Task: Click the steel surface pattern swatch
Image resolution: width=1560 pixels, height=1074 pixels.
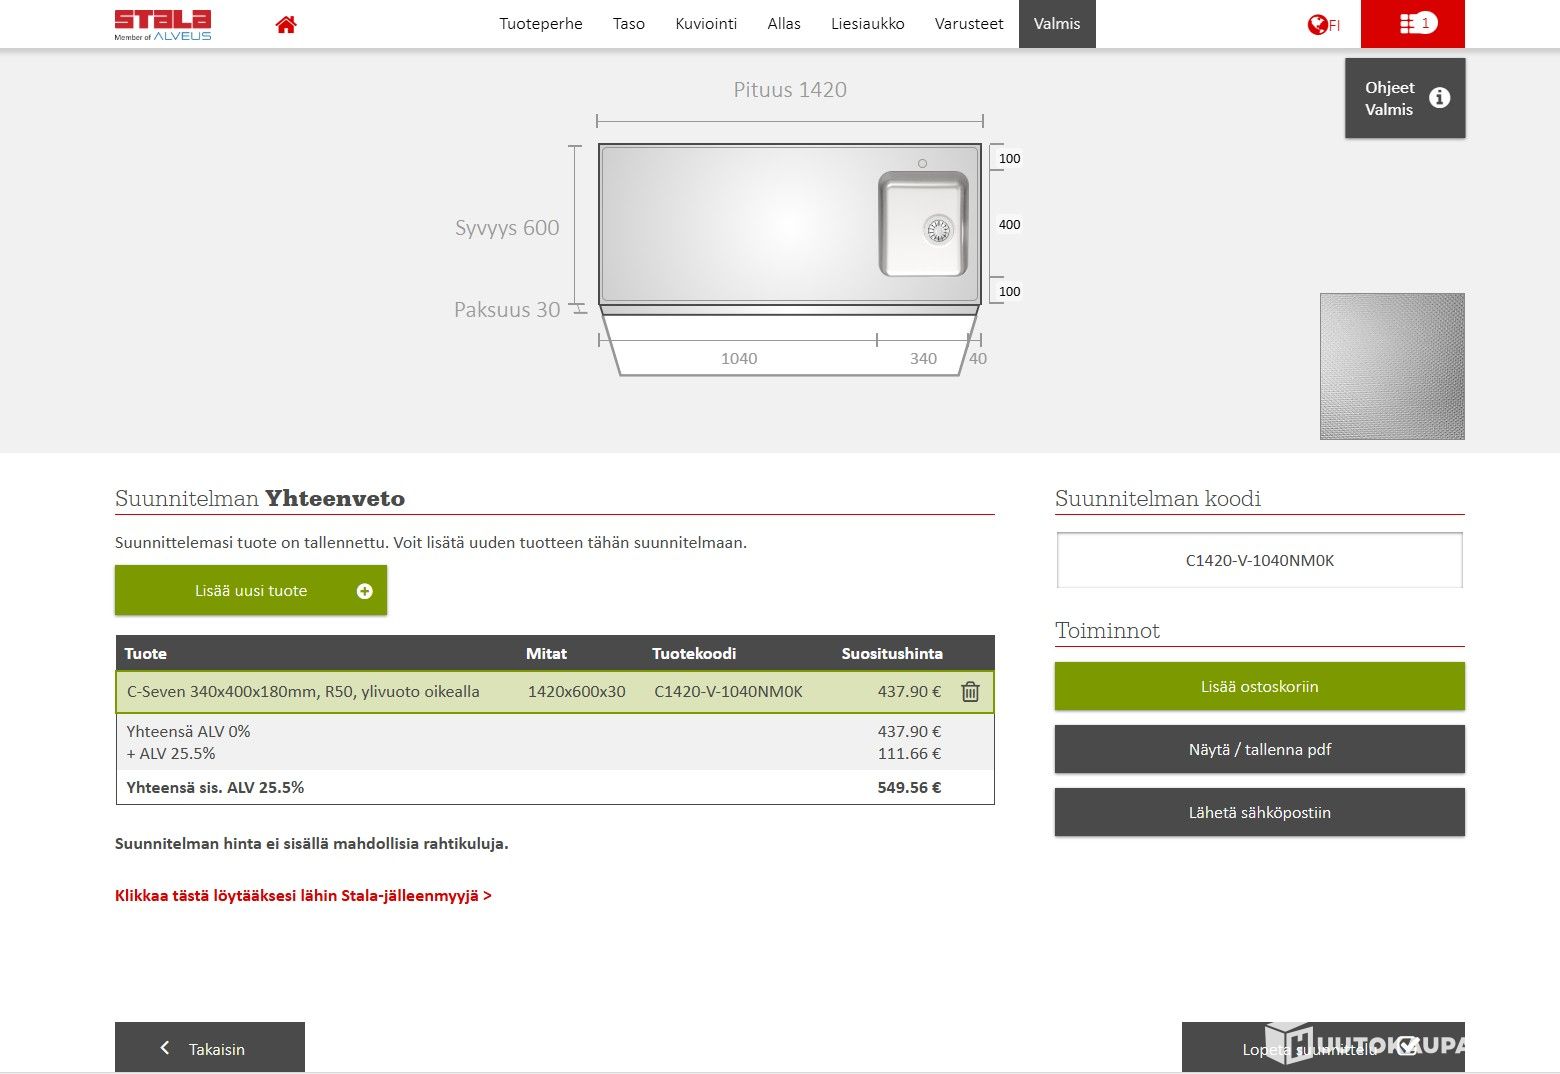Action: [1391, 366]
